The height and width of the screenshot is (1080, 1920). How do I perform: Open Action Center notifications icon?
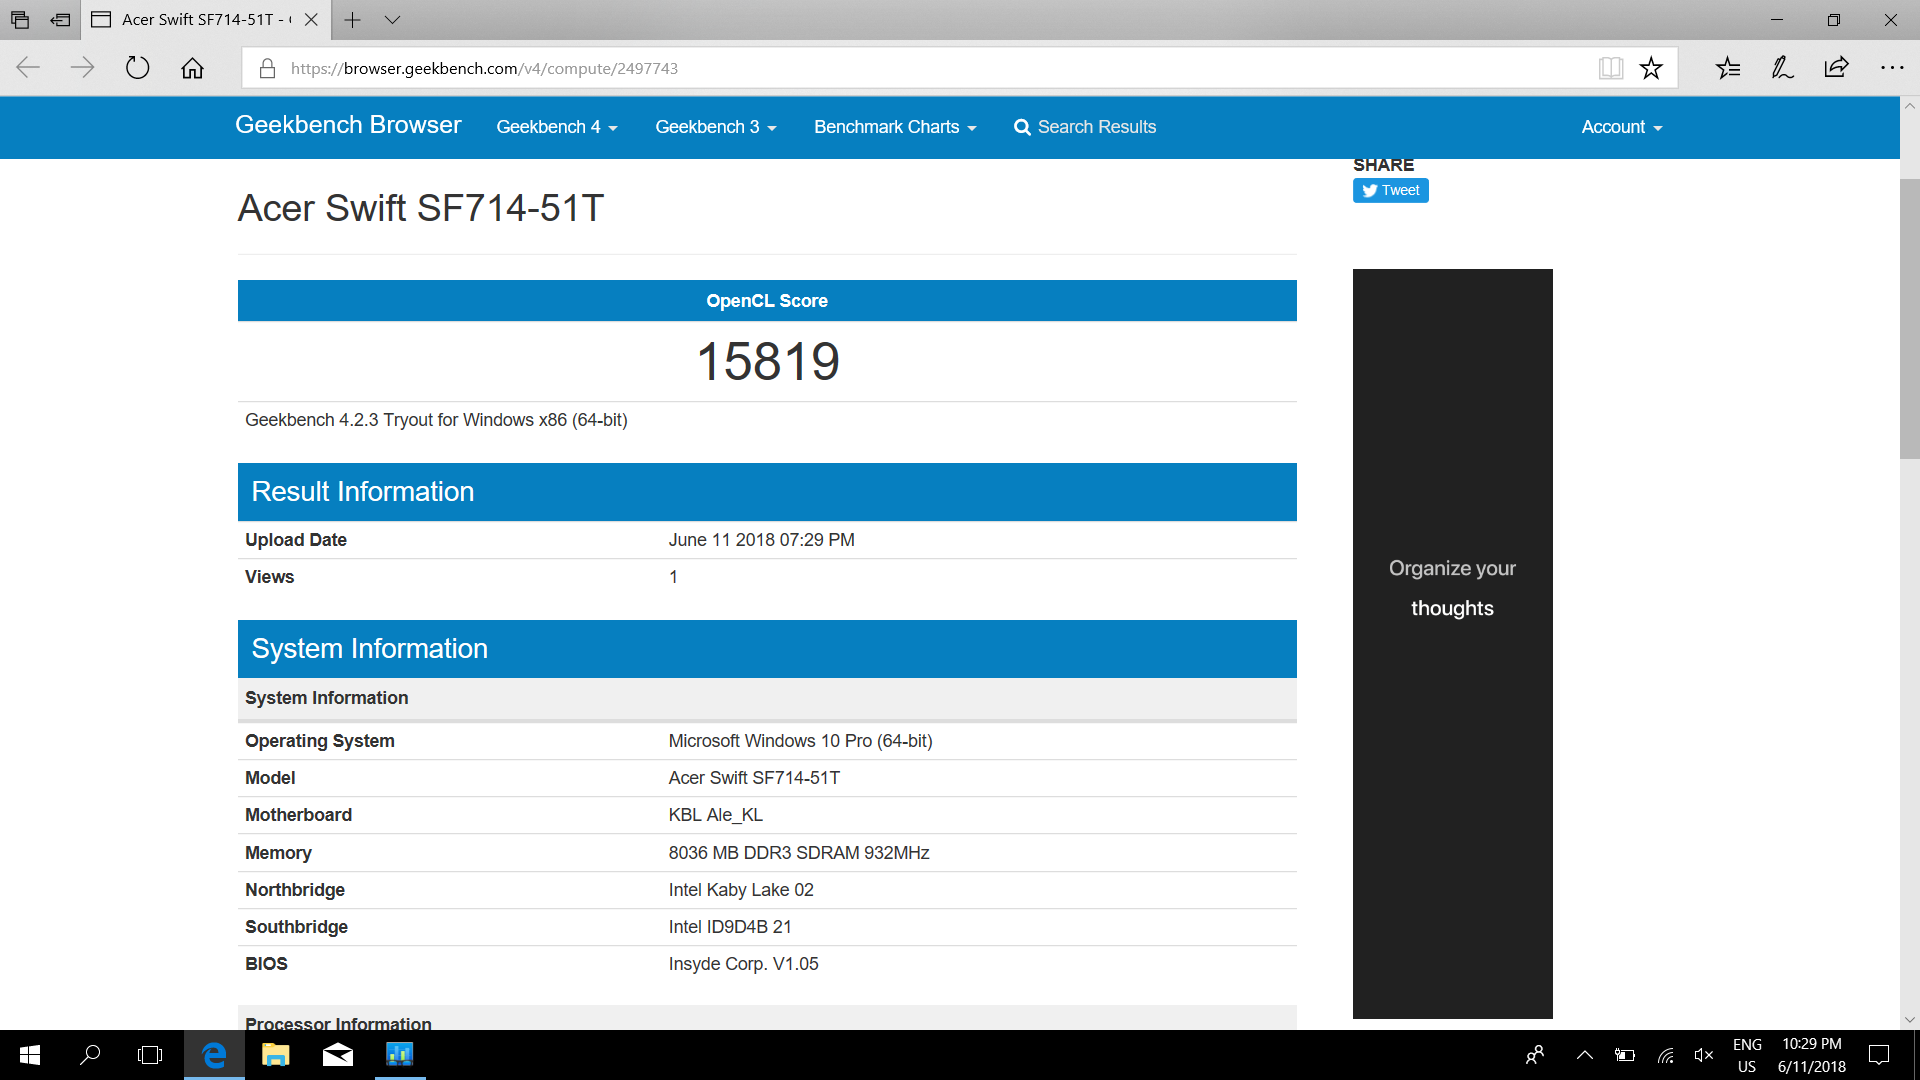click(x=1879, y=1055)
